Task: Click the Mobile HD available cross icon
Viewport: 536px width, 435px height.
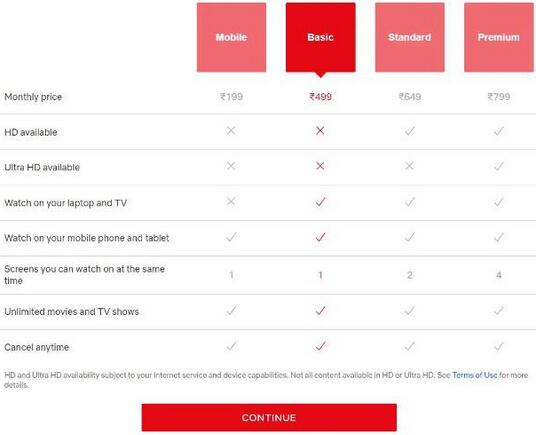Action: (x=231, y=131)
